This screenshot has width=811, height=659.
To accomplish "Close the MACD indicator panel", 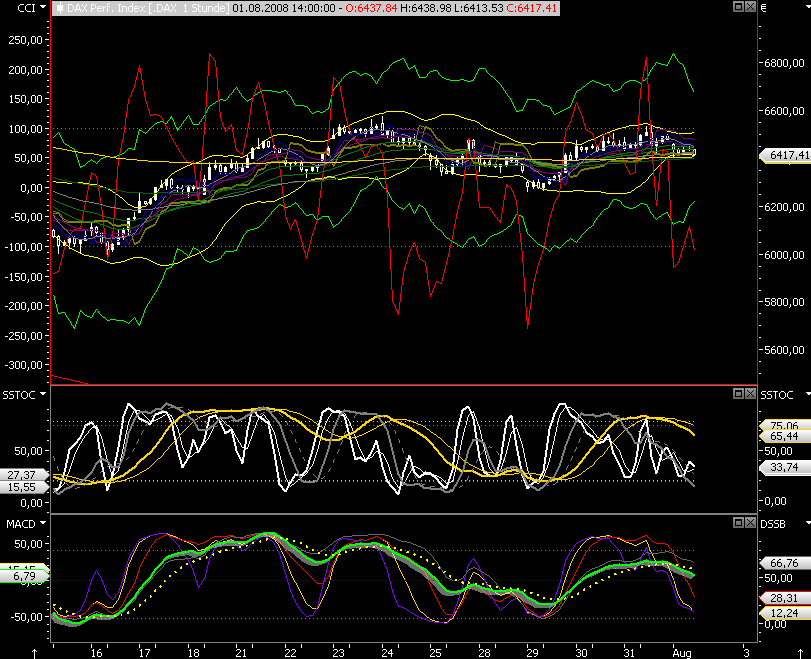I will click(x=750, y=522).
